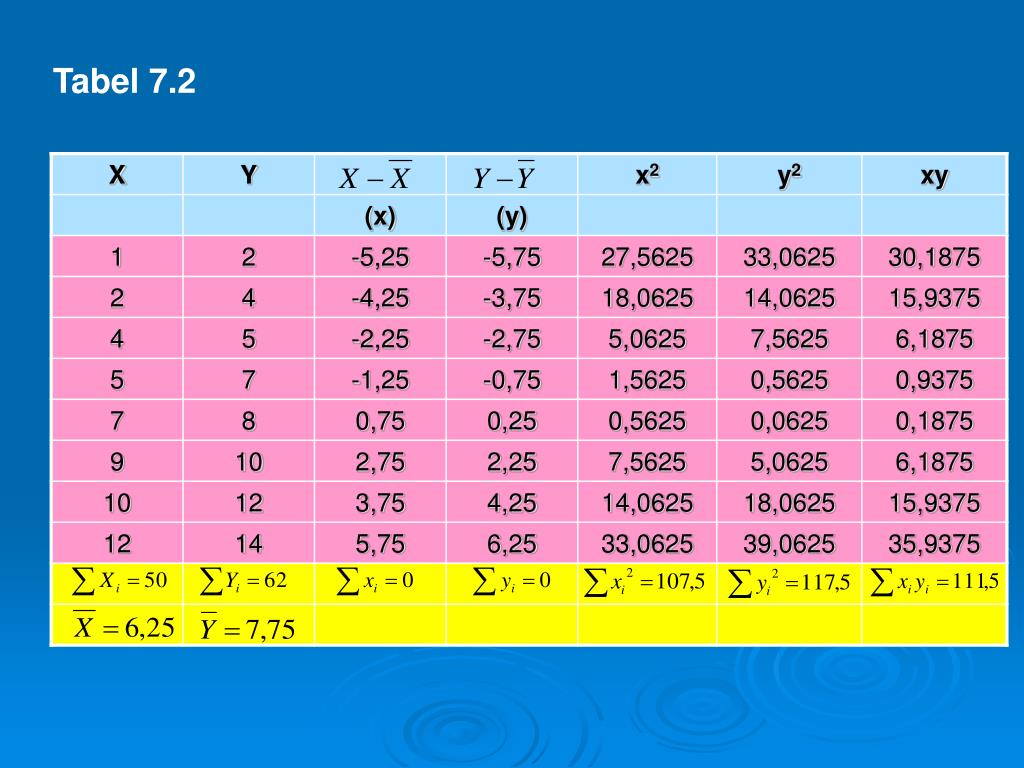Click the "-4,25" cell
The image size is (1024, 768).
pos(380,298)
